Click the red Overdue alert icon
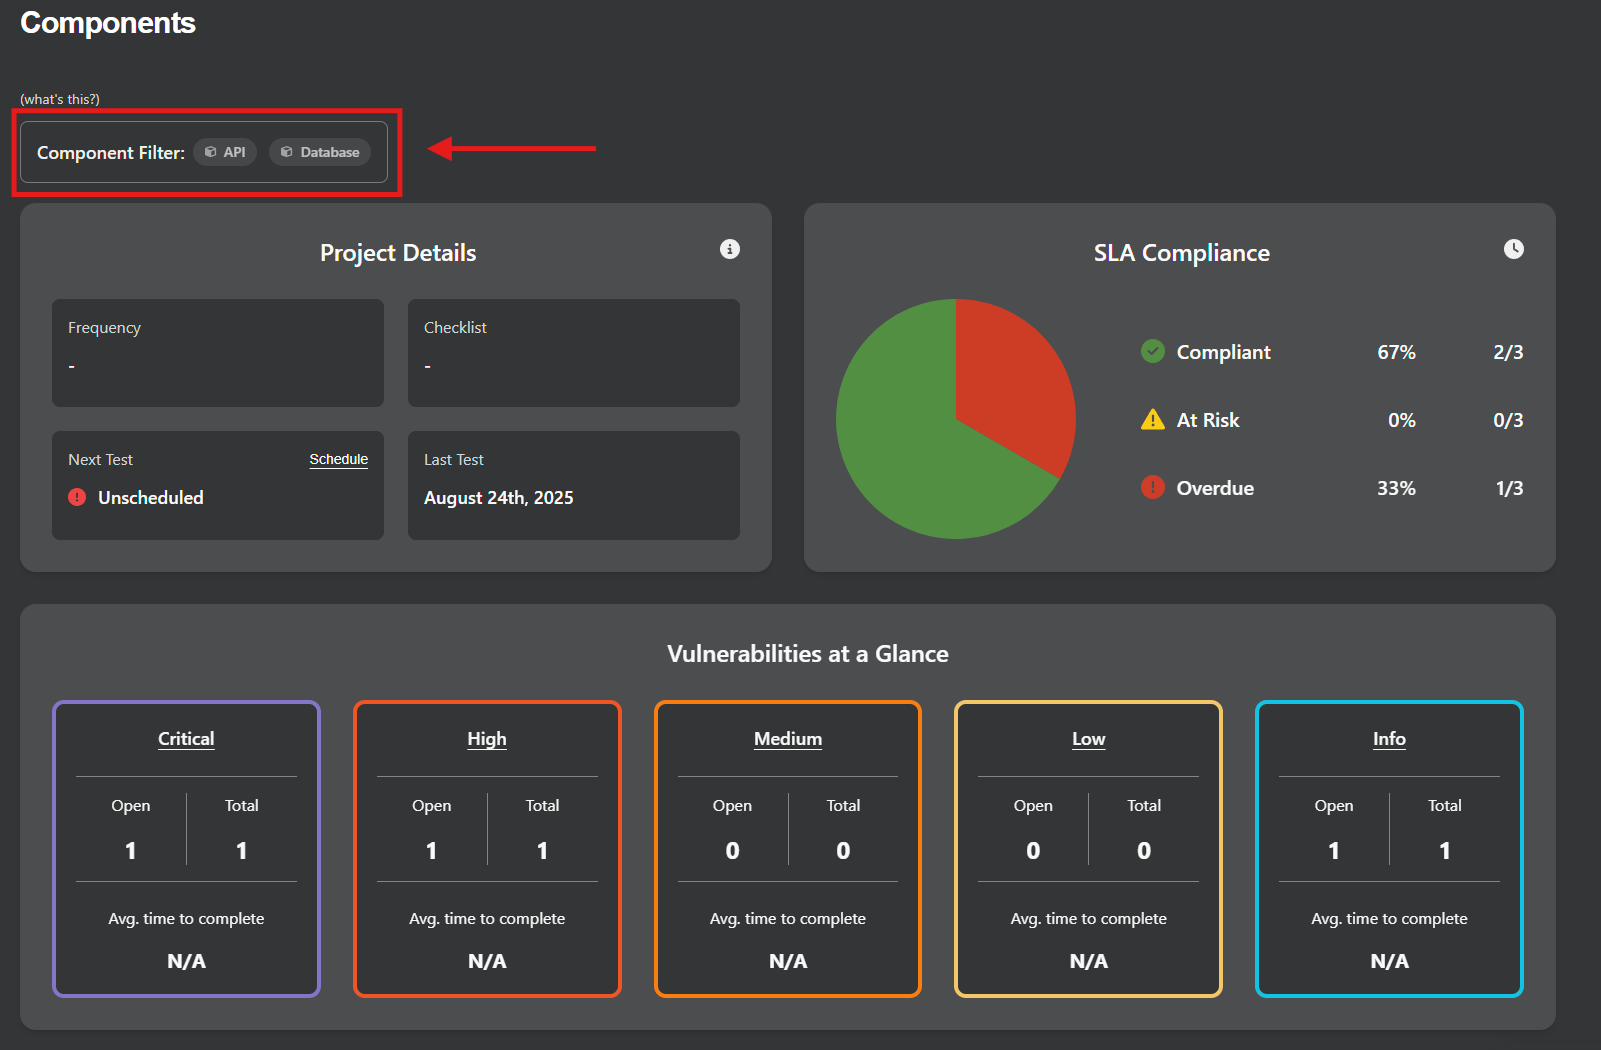1601x1050 pixels. [1153, 487]
